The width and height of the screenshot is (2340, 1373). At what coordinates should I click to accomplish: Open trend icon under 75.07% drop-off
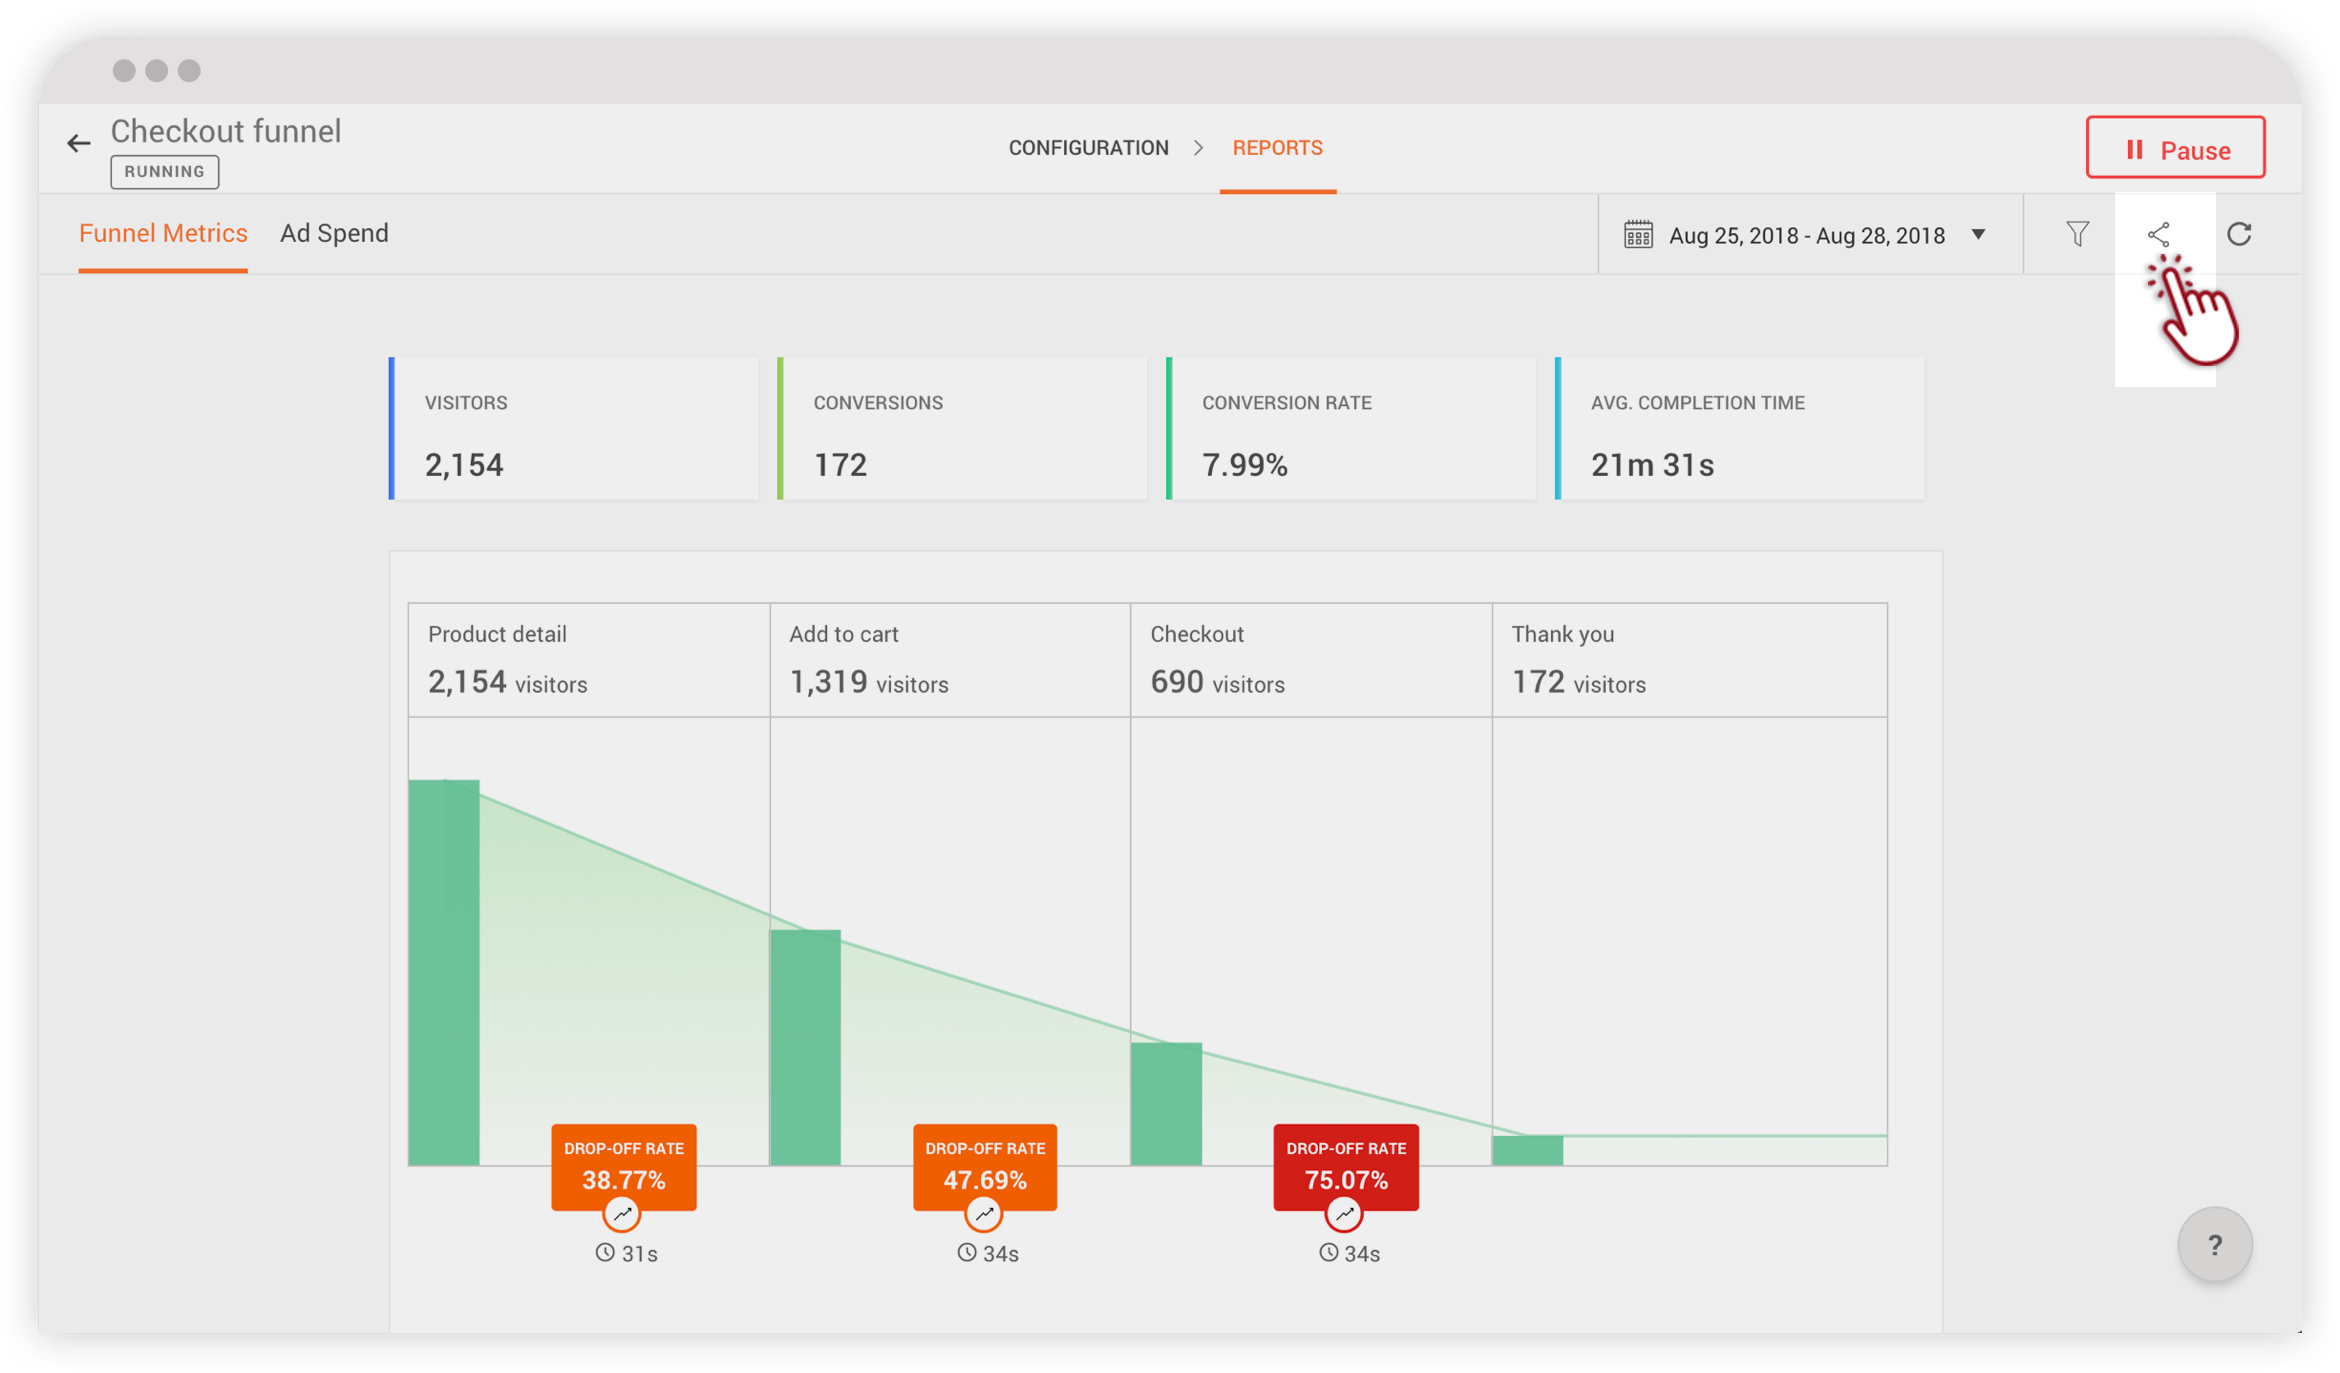(1344, 1214)
